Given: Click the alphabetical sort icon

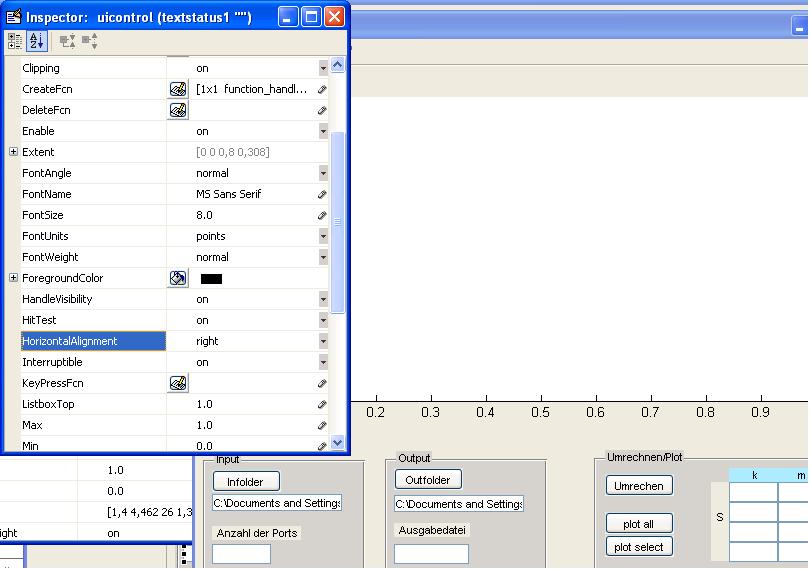Looking at the screenshot, I should pos(36,41).
